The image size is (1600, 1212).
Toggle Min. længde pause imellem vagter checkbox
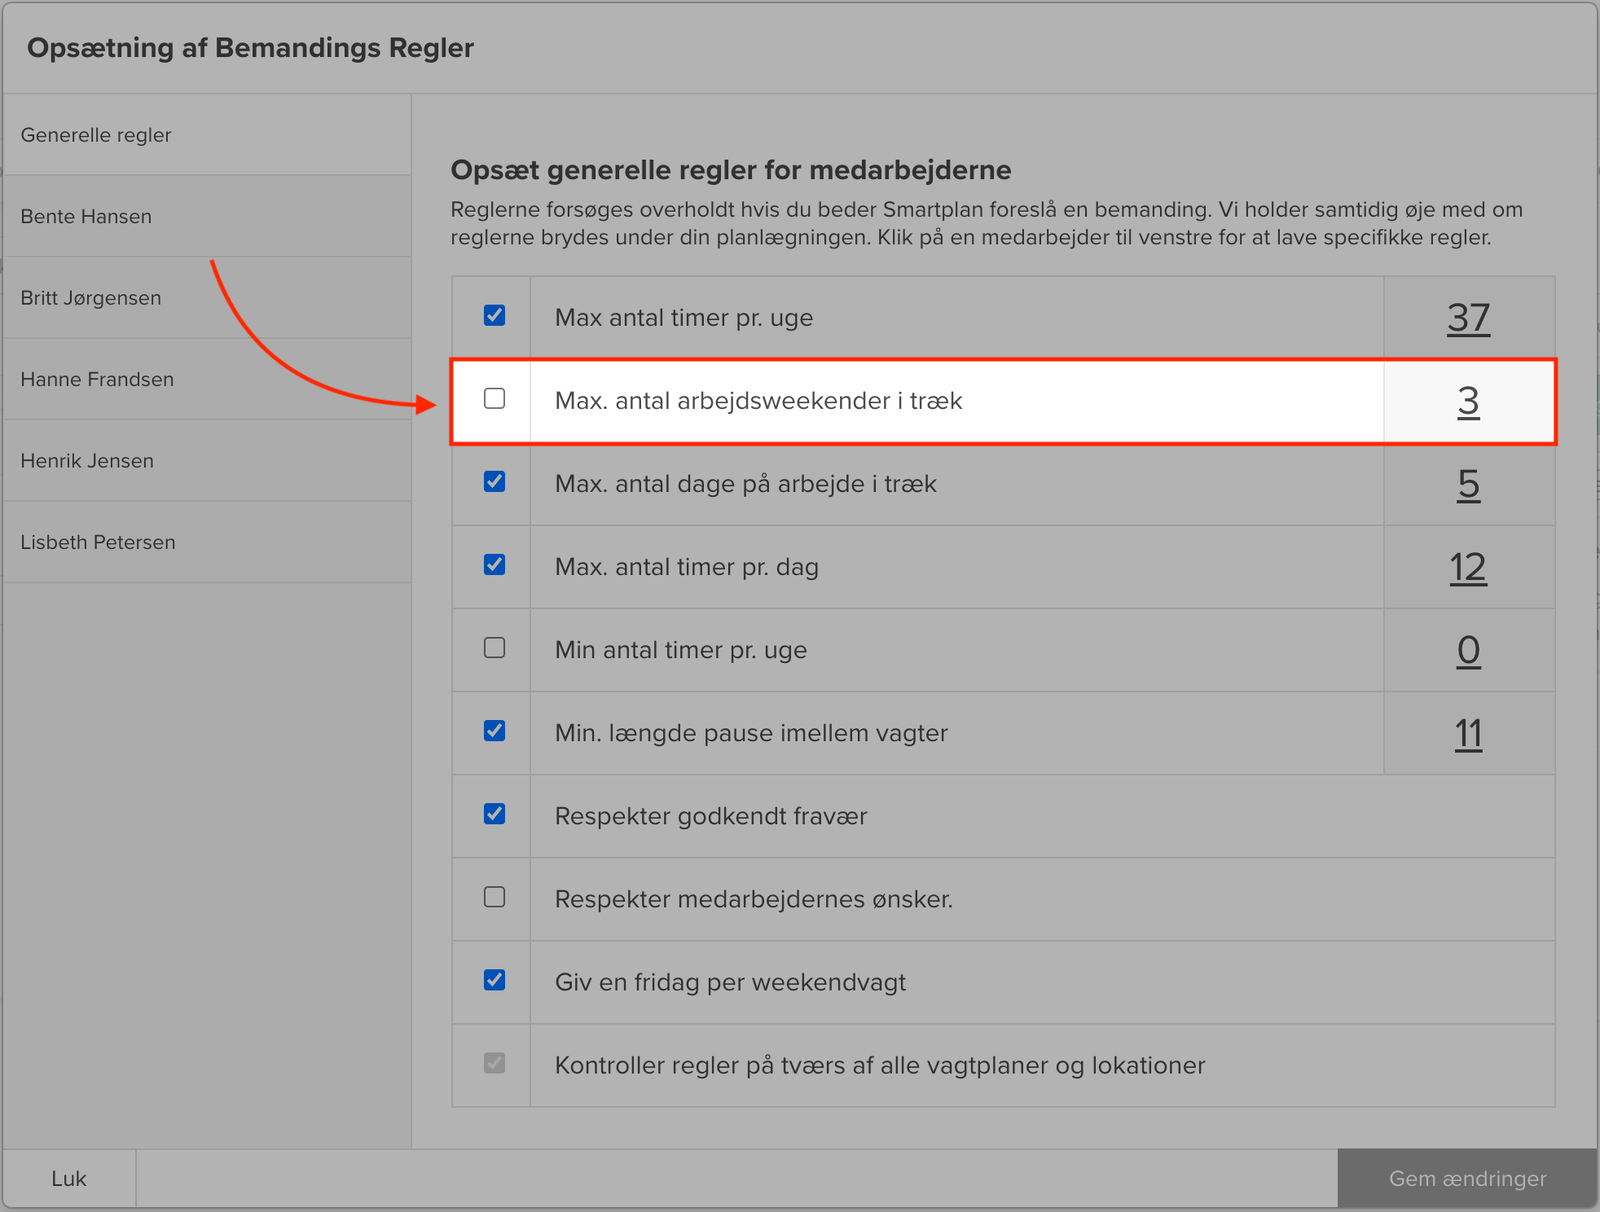tap(494, 731)
